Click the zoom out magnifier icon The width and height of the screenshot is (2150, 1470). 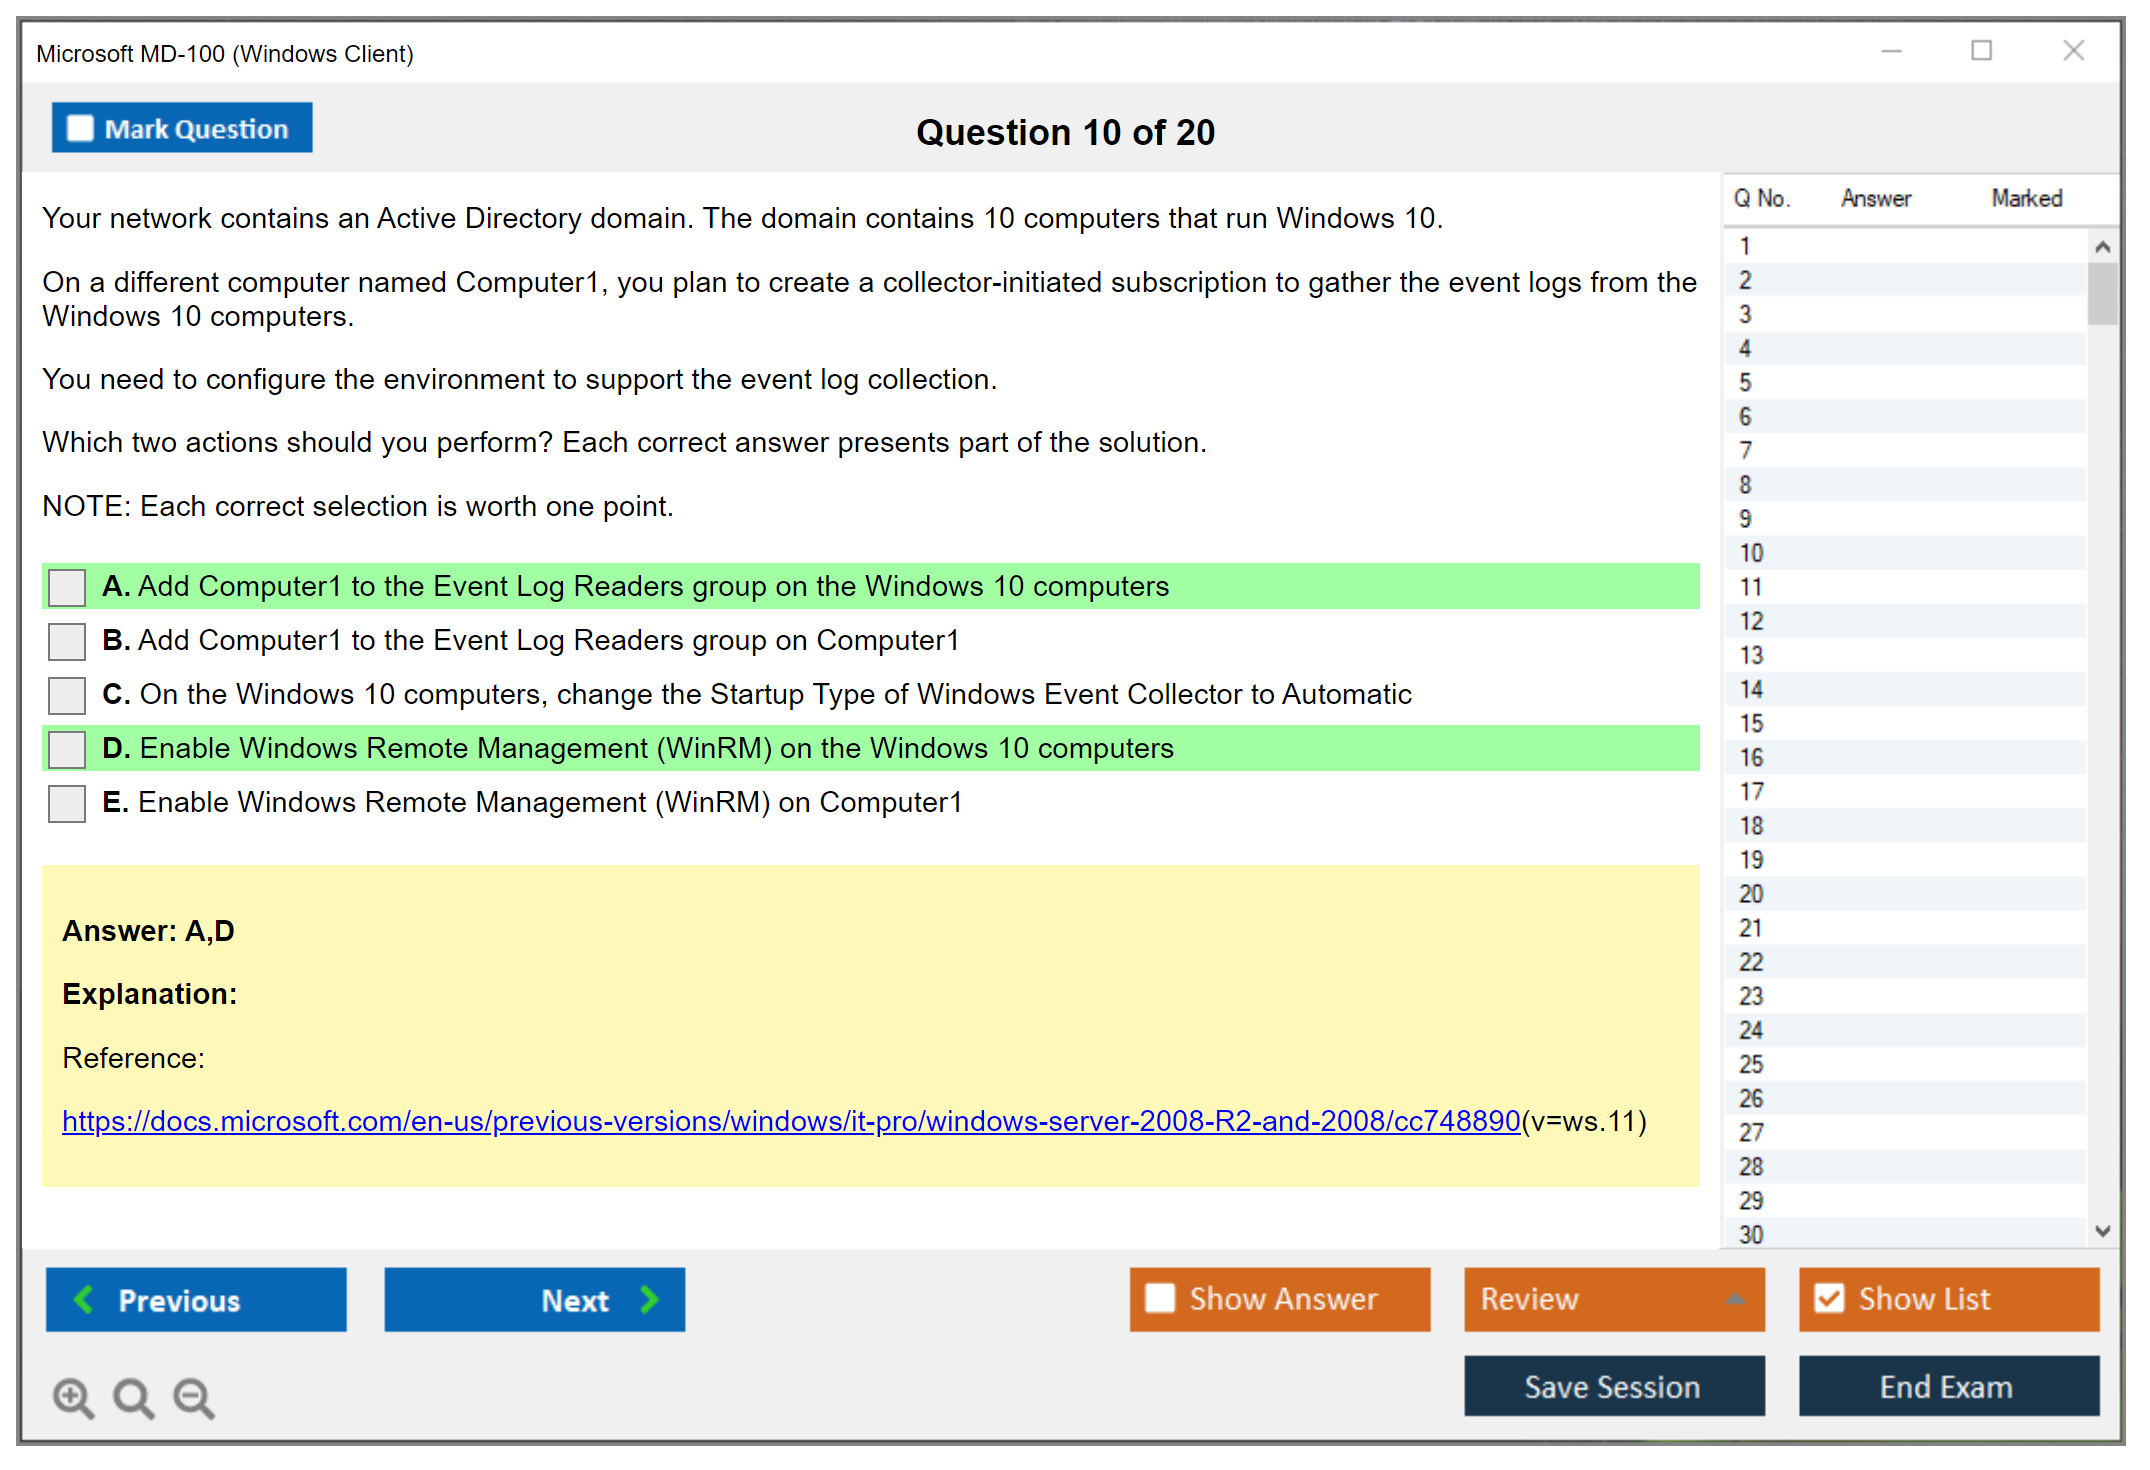(194, 1397)
